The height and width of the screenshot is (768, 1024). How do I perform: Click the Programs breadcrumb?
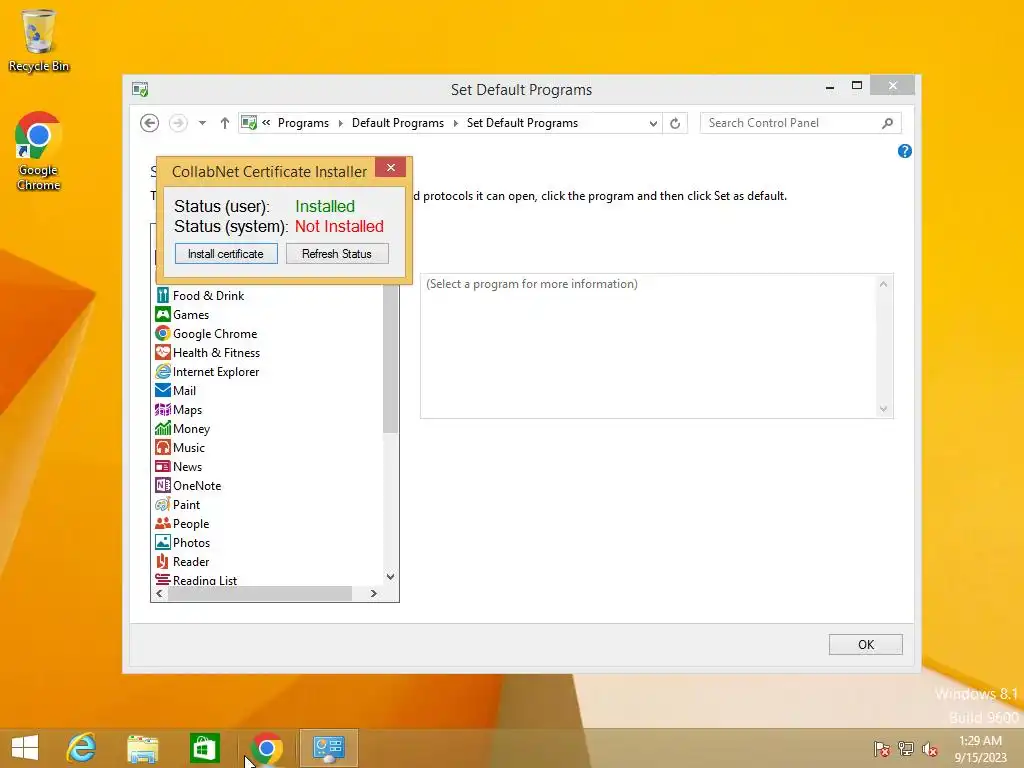pyautogui.click(x=303, y=123)
